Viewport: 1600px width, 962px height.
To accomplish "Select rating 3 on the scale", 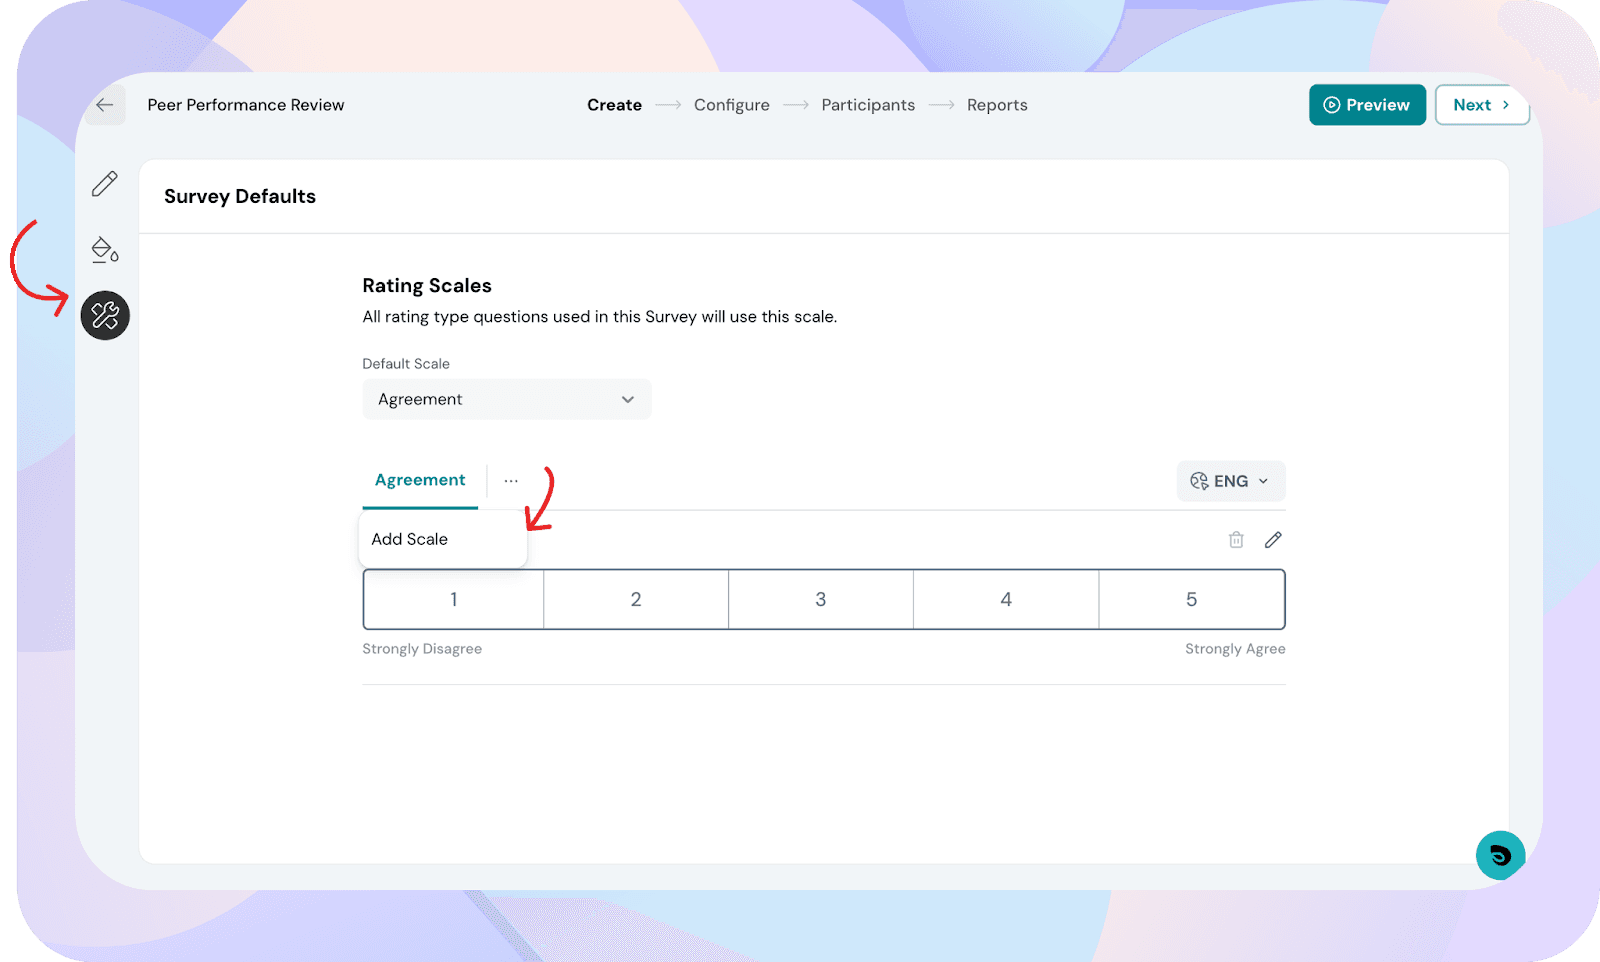I will [x=821, y=599].
